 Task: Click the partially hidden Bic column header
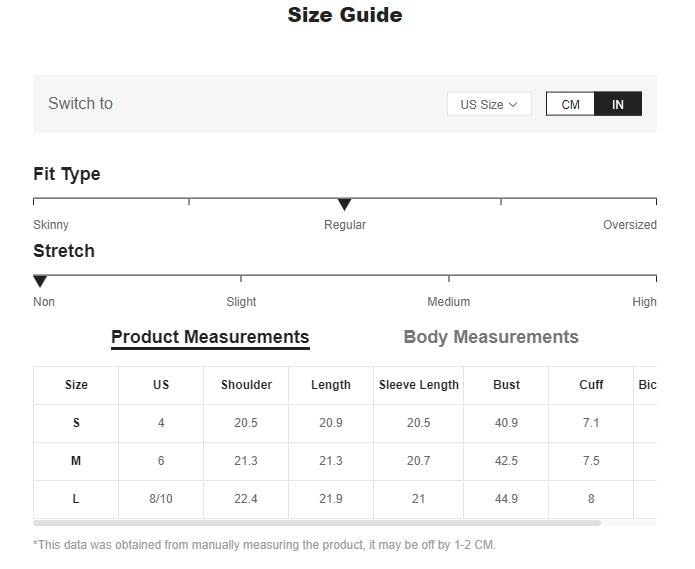647,385
